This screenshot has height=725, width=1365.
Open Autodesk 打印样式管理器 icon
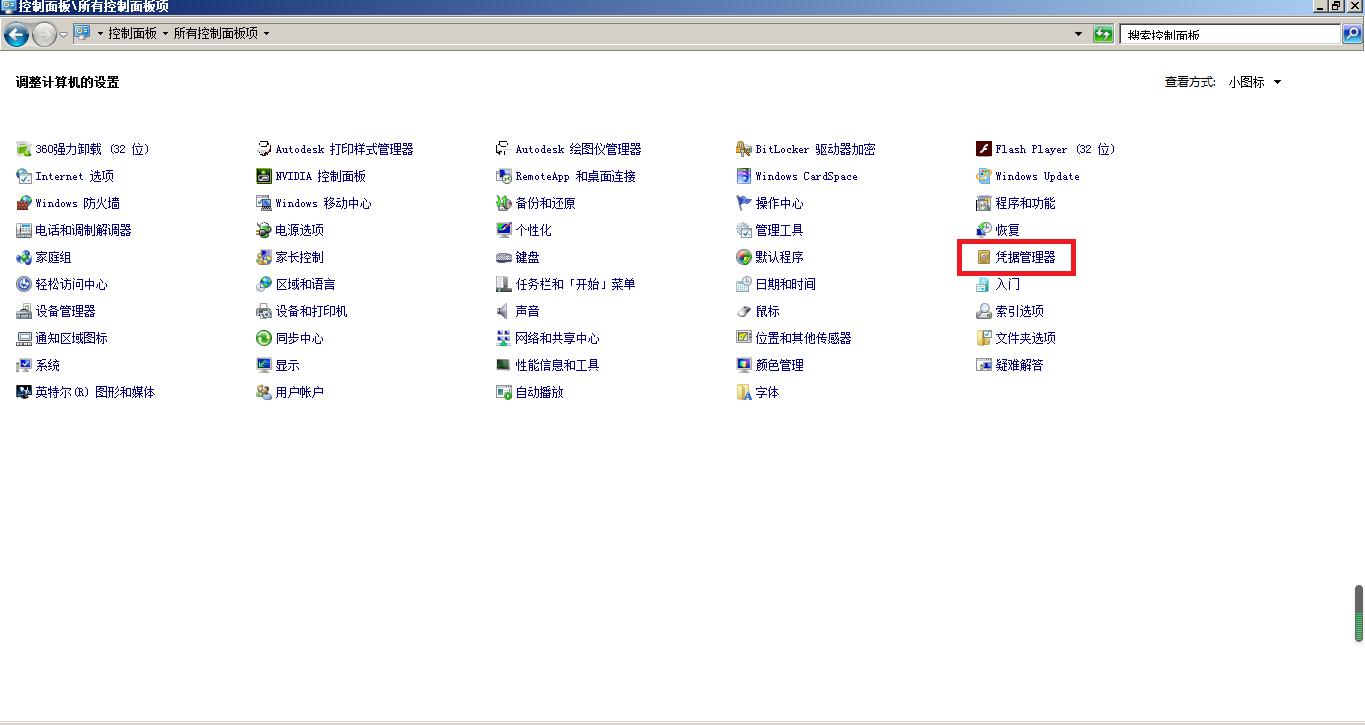point(264,149)
